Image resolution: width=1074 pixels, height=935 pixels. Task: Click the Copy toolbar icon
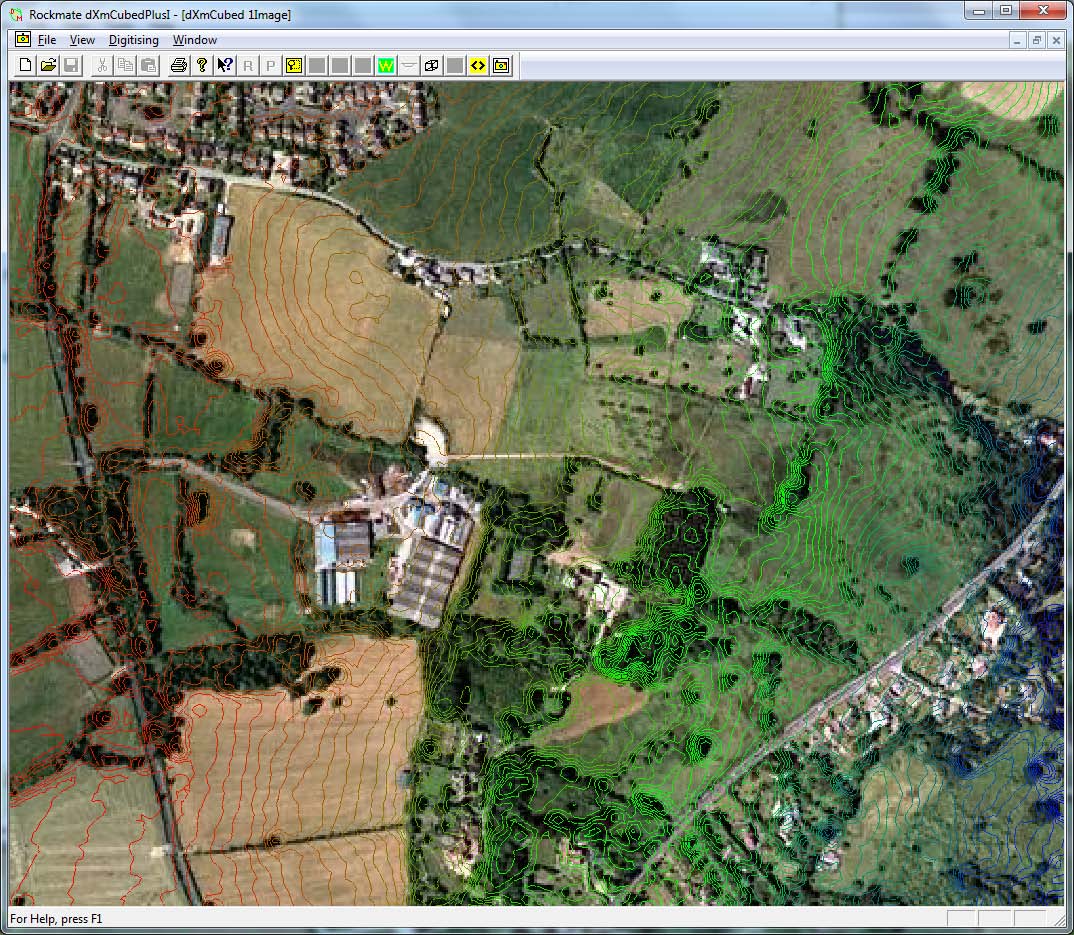coord(125,65)
